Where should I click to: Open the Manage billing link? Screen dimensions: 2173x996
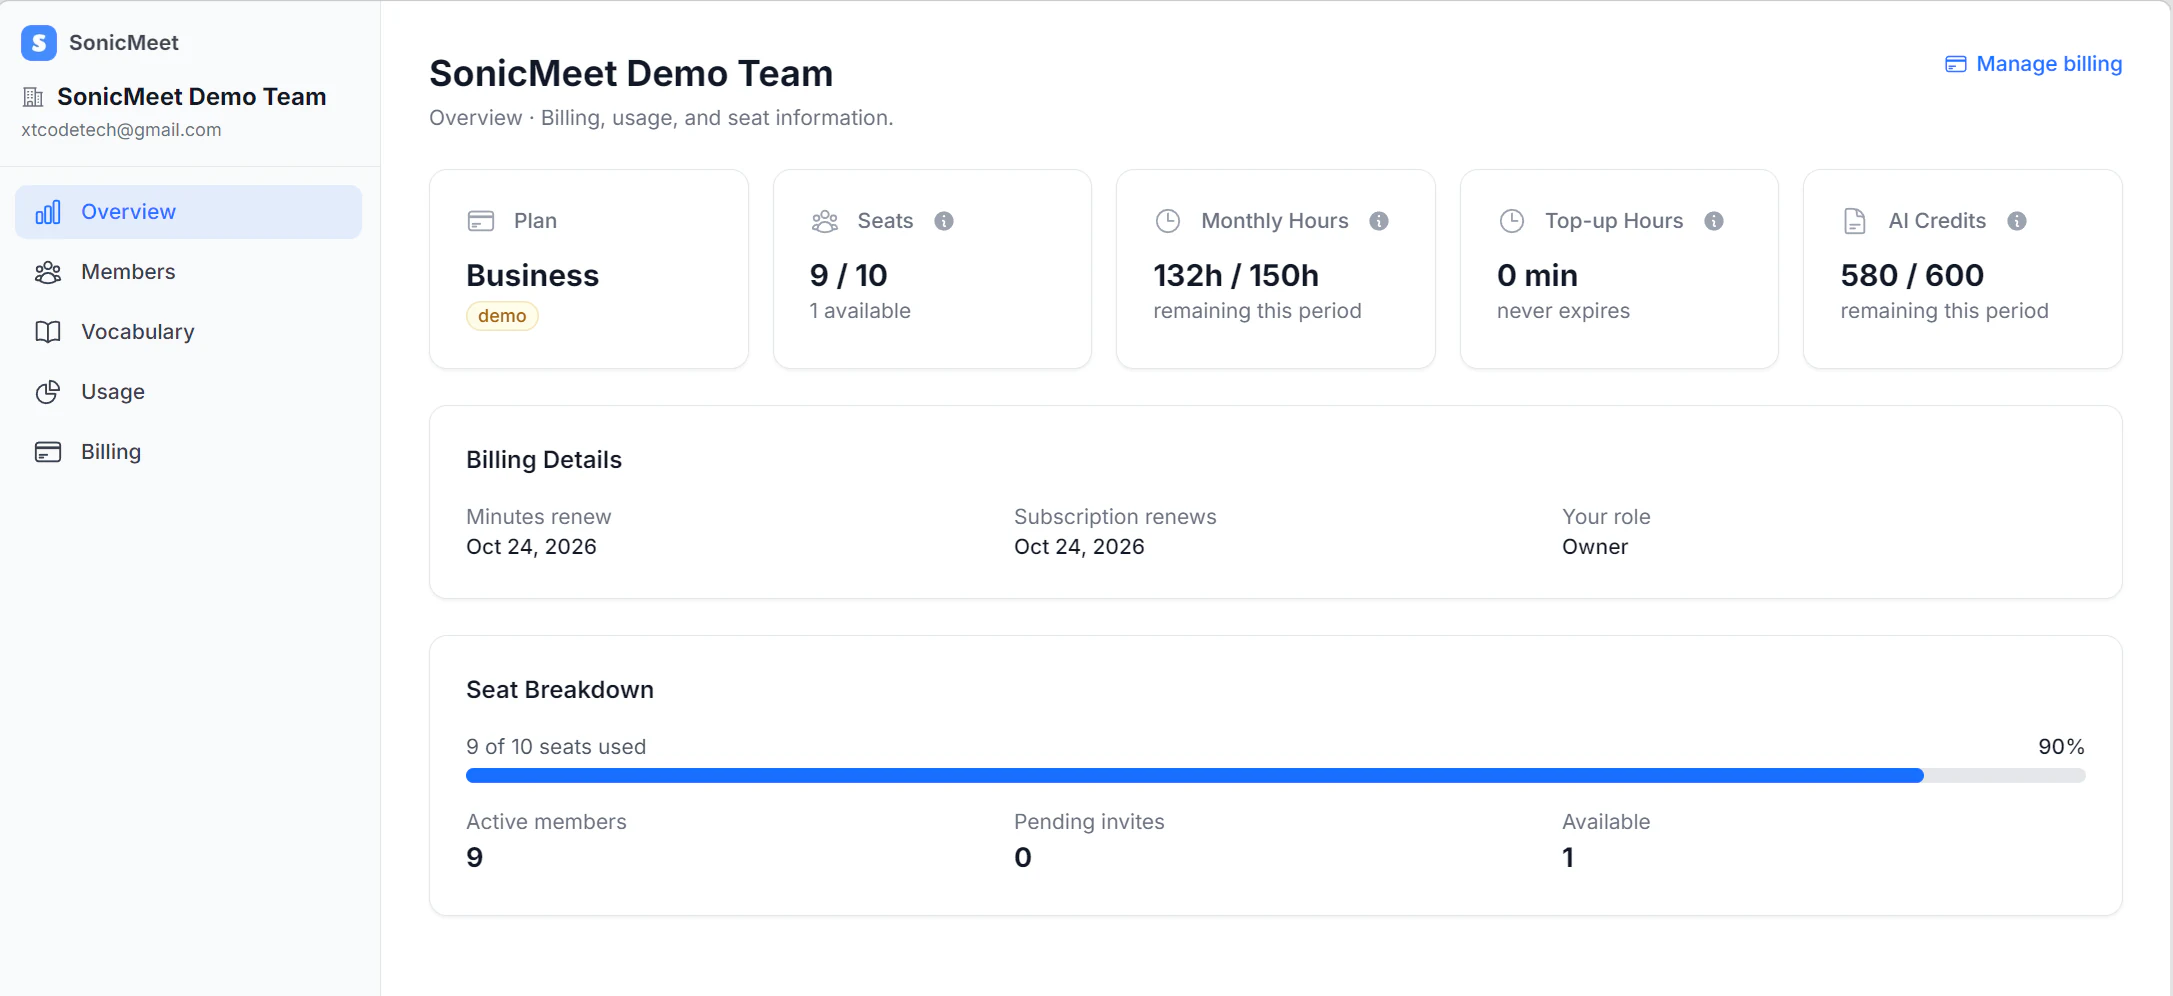2033,64
